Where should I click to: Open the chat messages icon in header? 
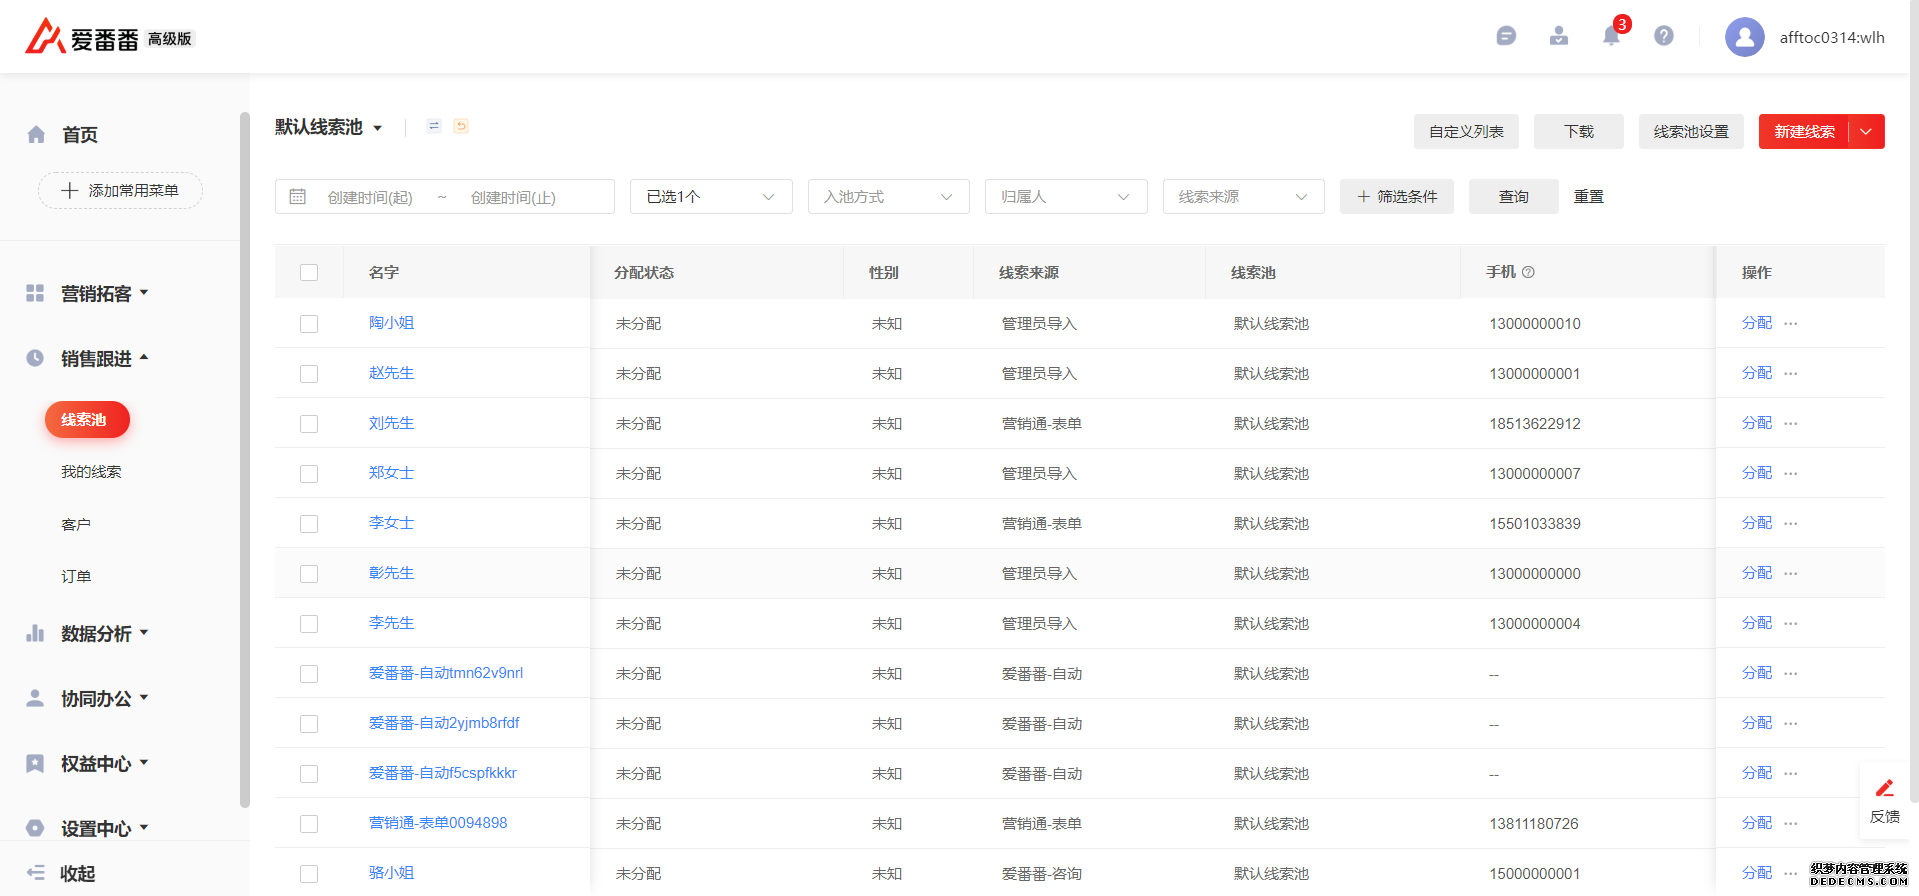coord(1506,36)
